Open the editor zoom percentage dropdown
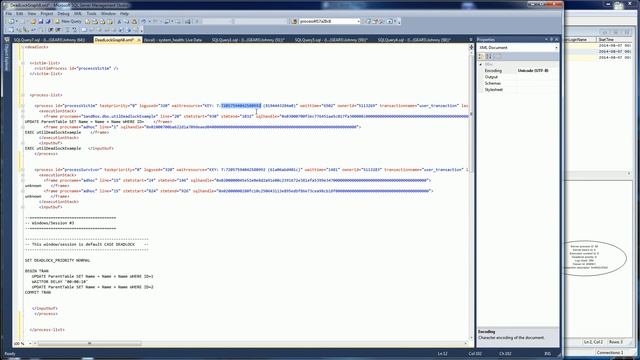The width and height of the screenshot is (640, 360). pyautogui.click(x=29, y=344)
